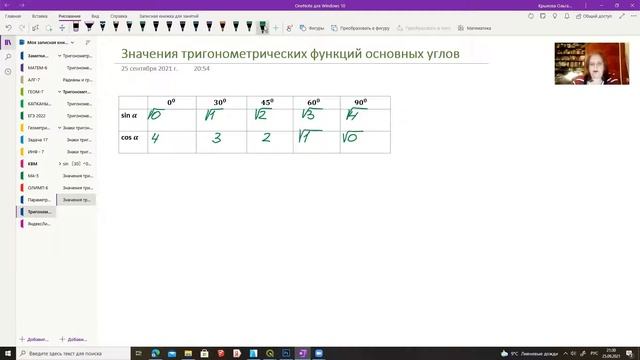Switch to the Рисование tab
The image size is (640, 360).
pyautogui.click(x=69, y=16)
